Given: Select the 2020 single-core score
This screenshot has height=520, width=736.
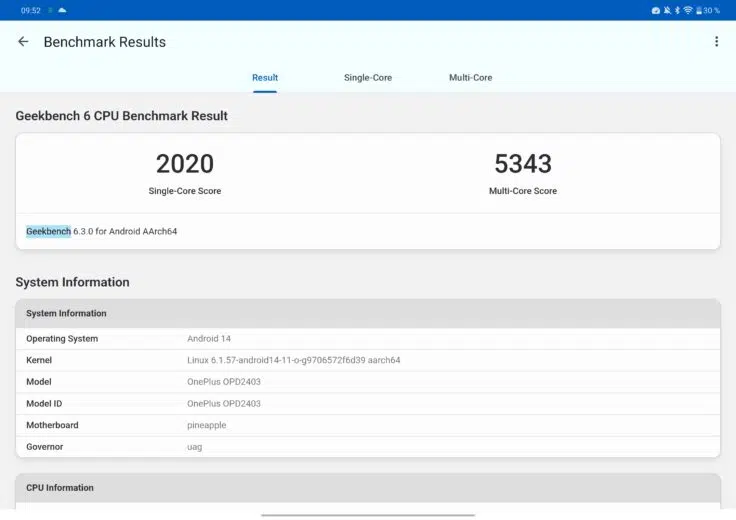Looking at the screenshot, I should tap(185, 164).
